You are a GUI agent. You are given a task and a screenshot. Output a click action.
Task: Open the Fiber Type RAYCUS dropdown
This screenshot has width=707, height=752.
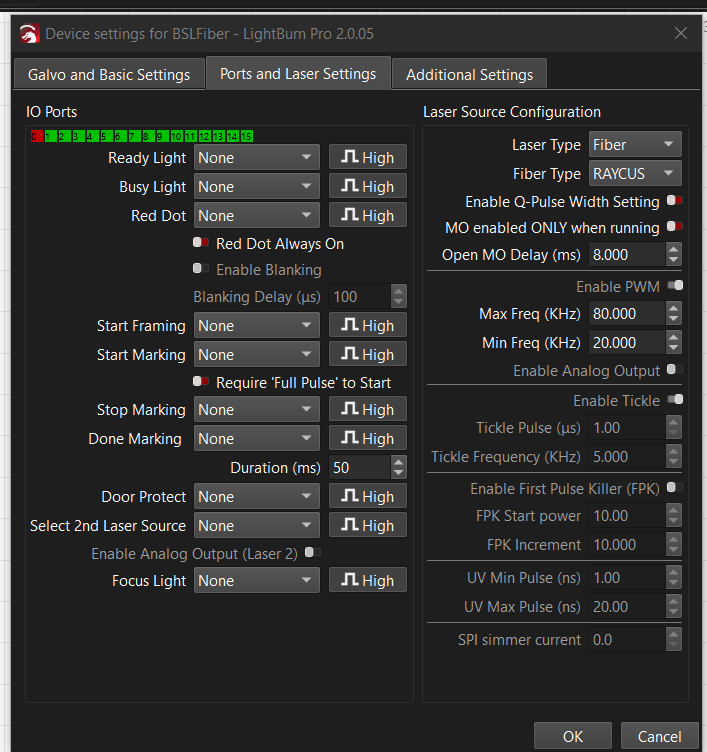point(635,174)
